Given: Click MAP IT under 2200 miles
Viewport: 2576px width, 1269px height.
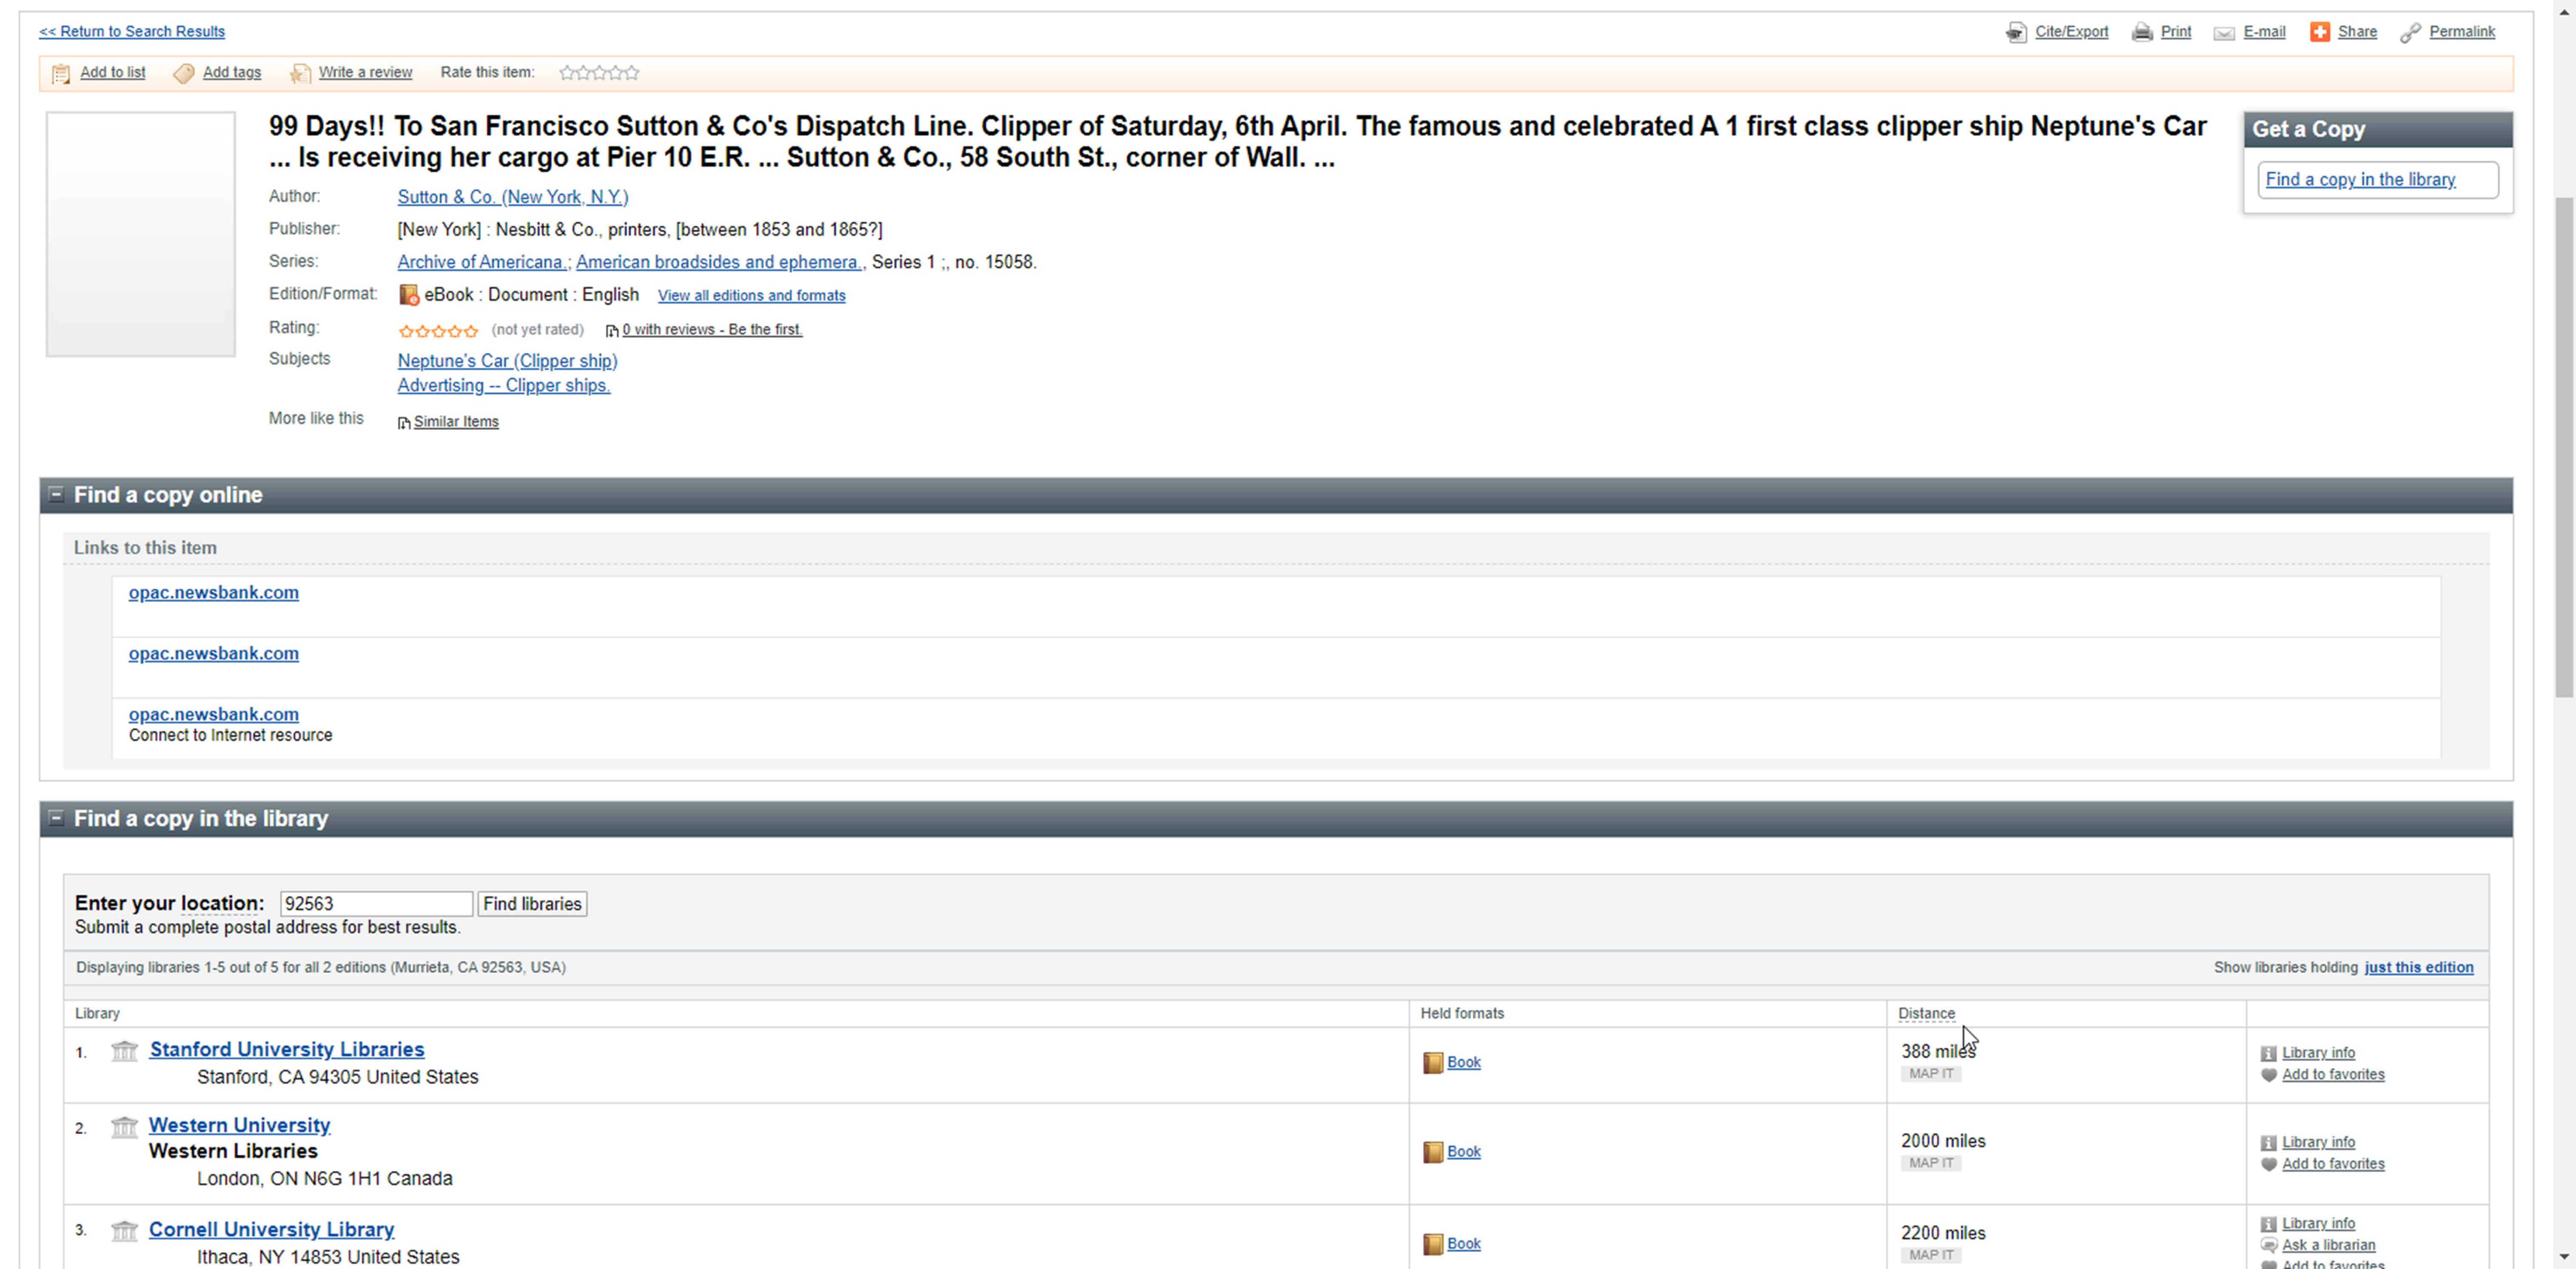Looking at the screenshot, I should coord(1931,1256).
